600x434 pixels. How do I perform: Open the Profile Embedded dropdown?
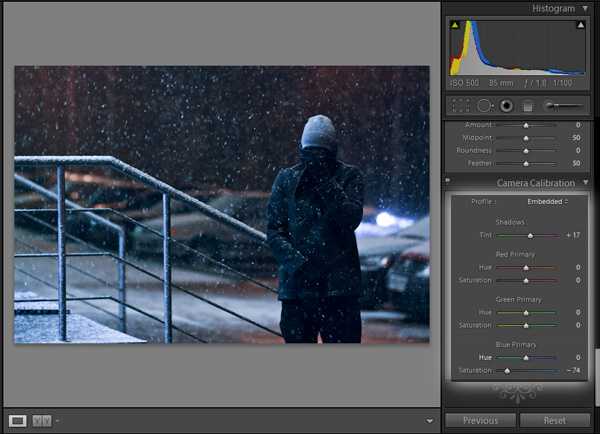click(547, 201)
